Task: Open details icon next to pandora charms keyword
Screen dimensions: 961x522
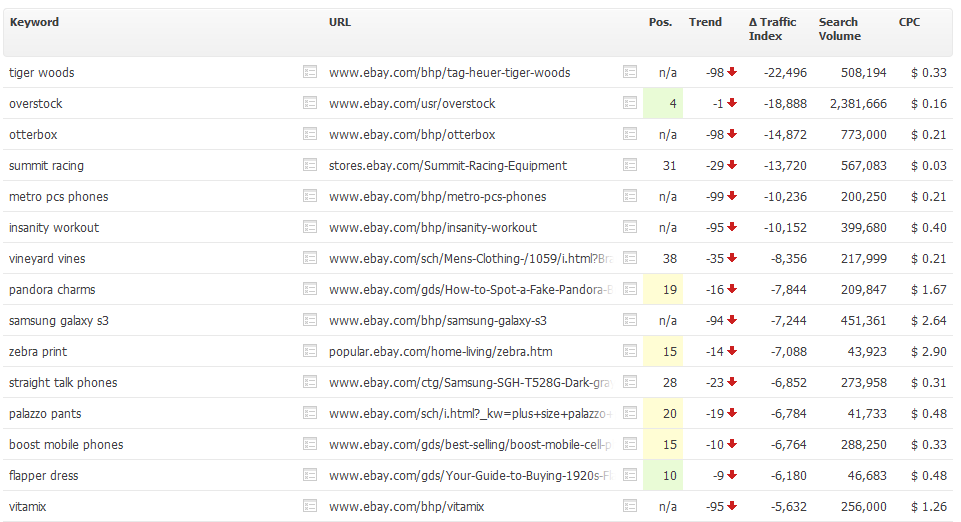Action: click(310, 289)
